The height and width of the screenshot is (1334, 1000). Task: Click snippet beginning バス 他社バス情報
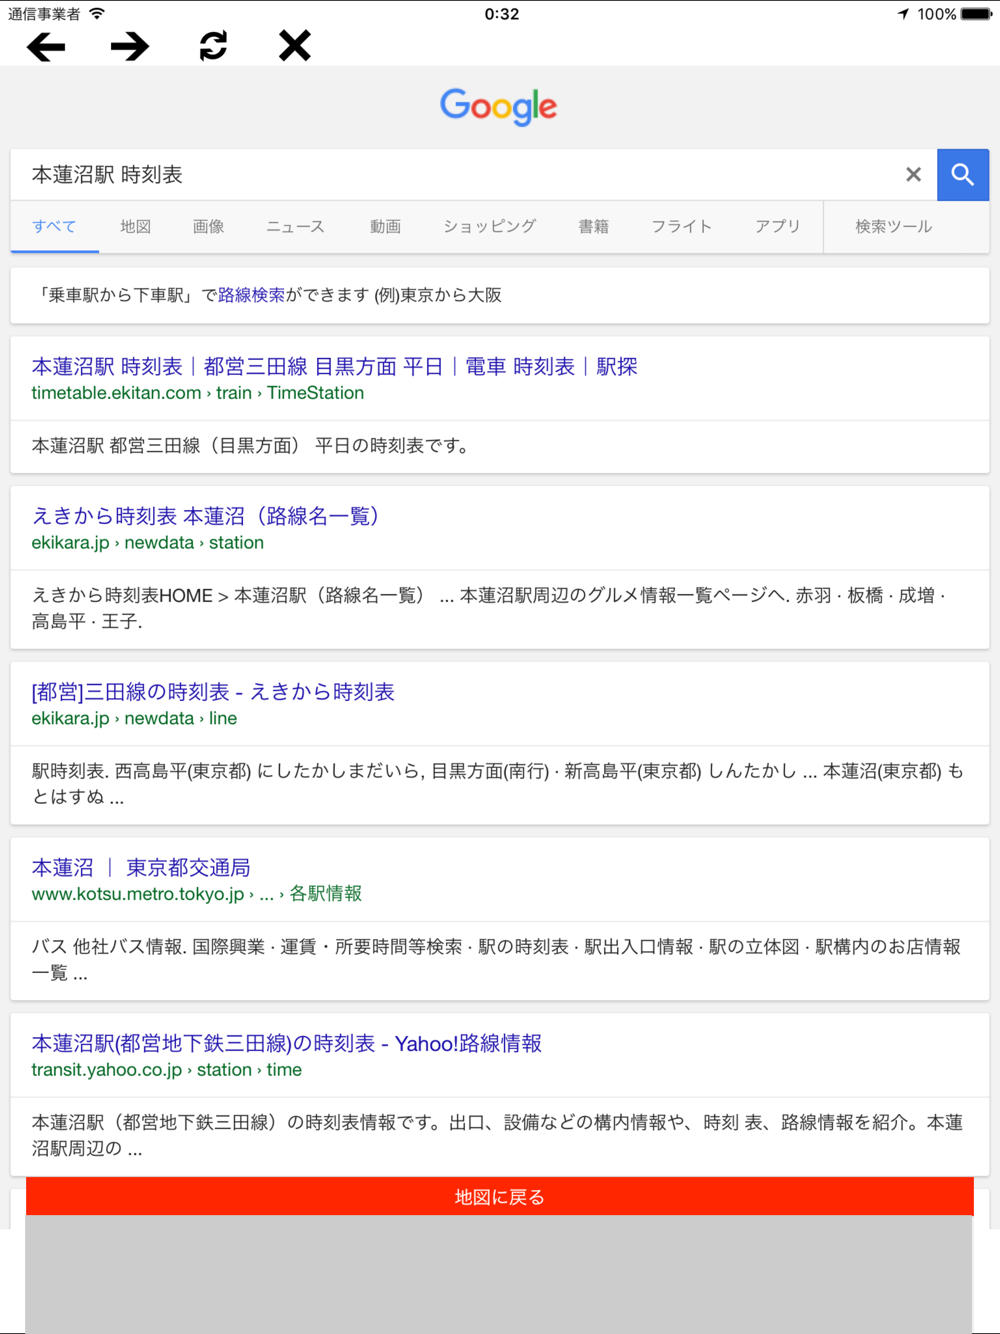coord(496,960)
